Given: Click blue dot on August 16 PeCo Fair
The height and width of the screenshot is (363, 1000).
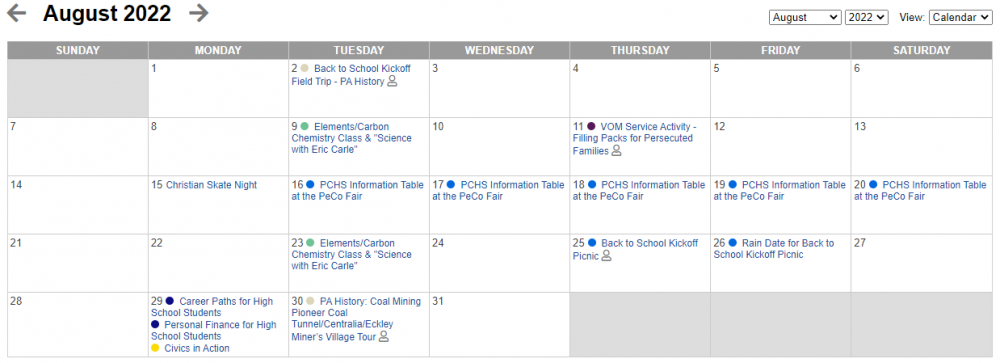Looking at the screenshot, I should (311, 184).
